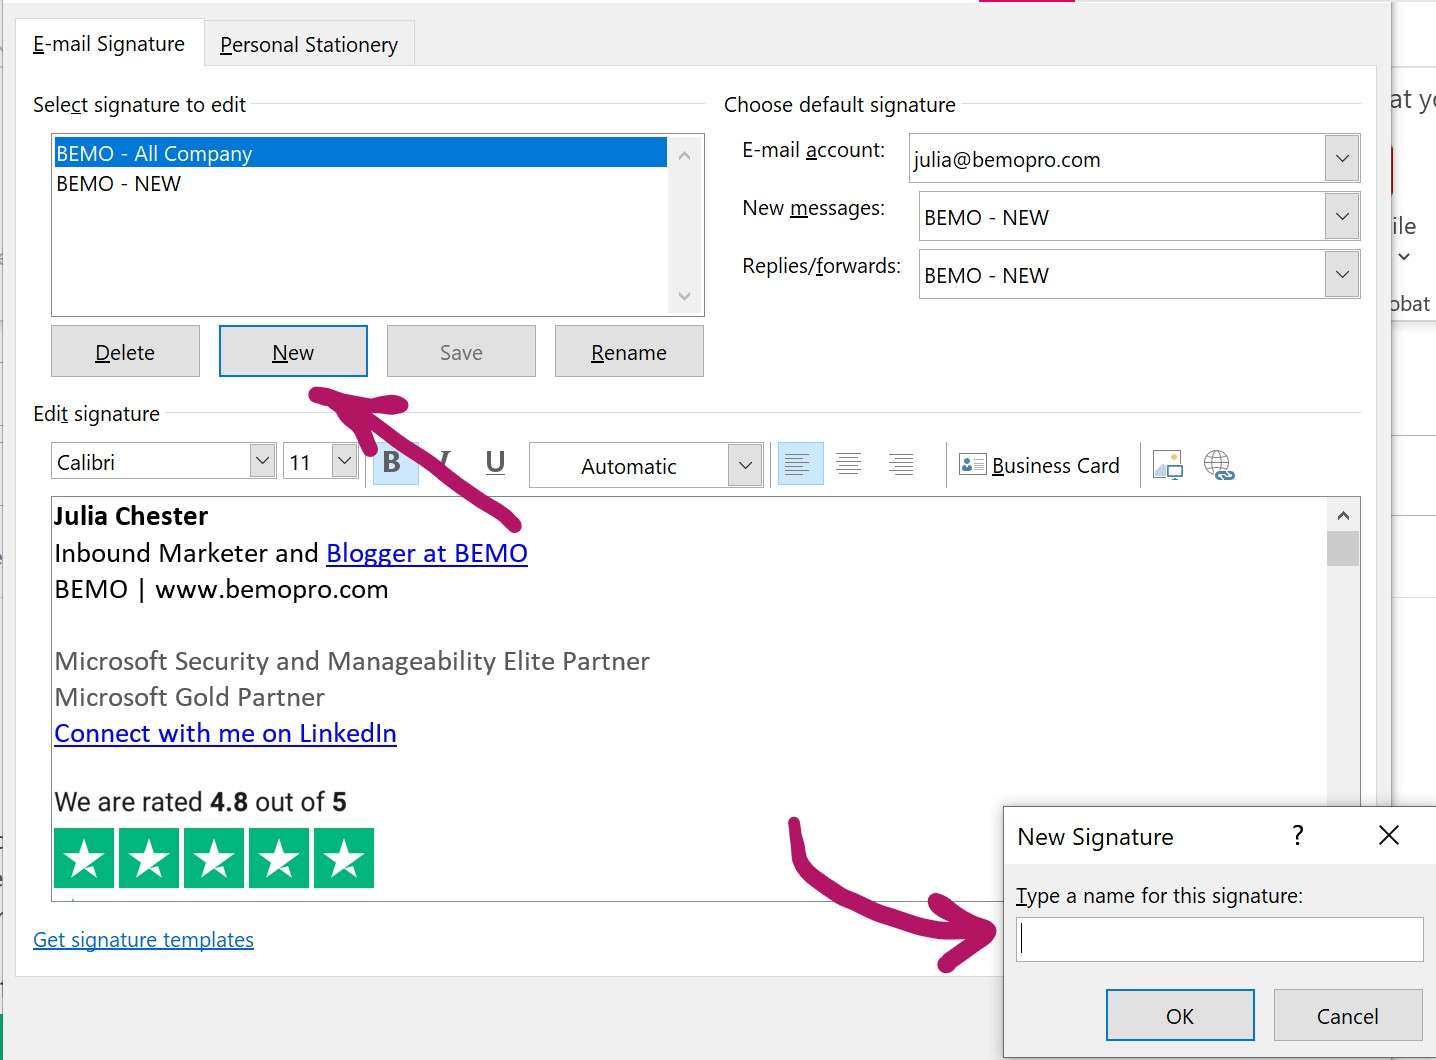
Task: Center align signature text
Action: pos(849,464)
